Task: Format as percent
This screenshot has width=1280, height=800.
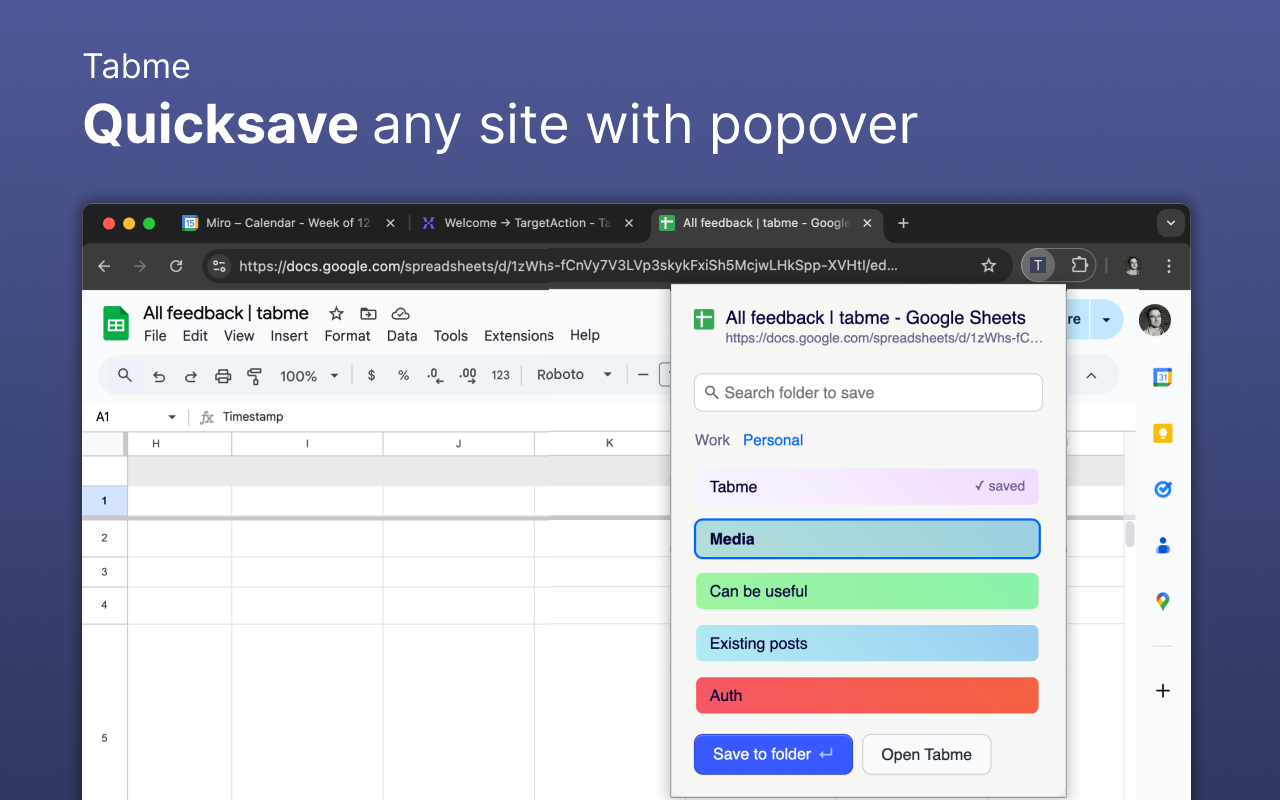Action: [x=404, y=375]
